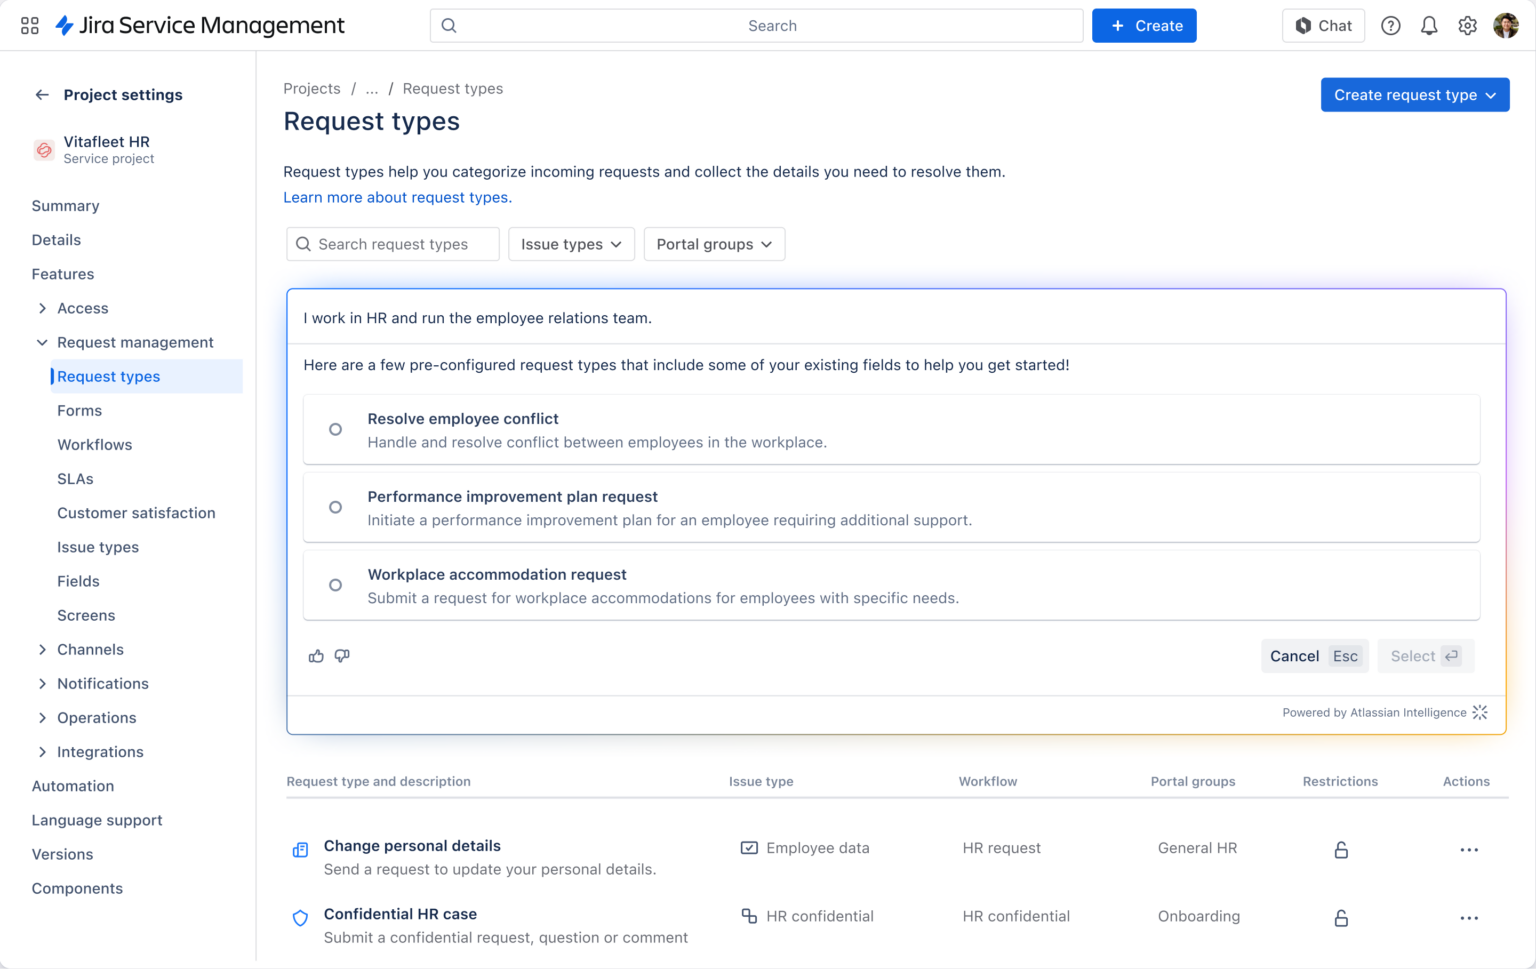Go to the Summary section
The width and height of the screenshot is (1536, 969).
(x=65, y=206)
